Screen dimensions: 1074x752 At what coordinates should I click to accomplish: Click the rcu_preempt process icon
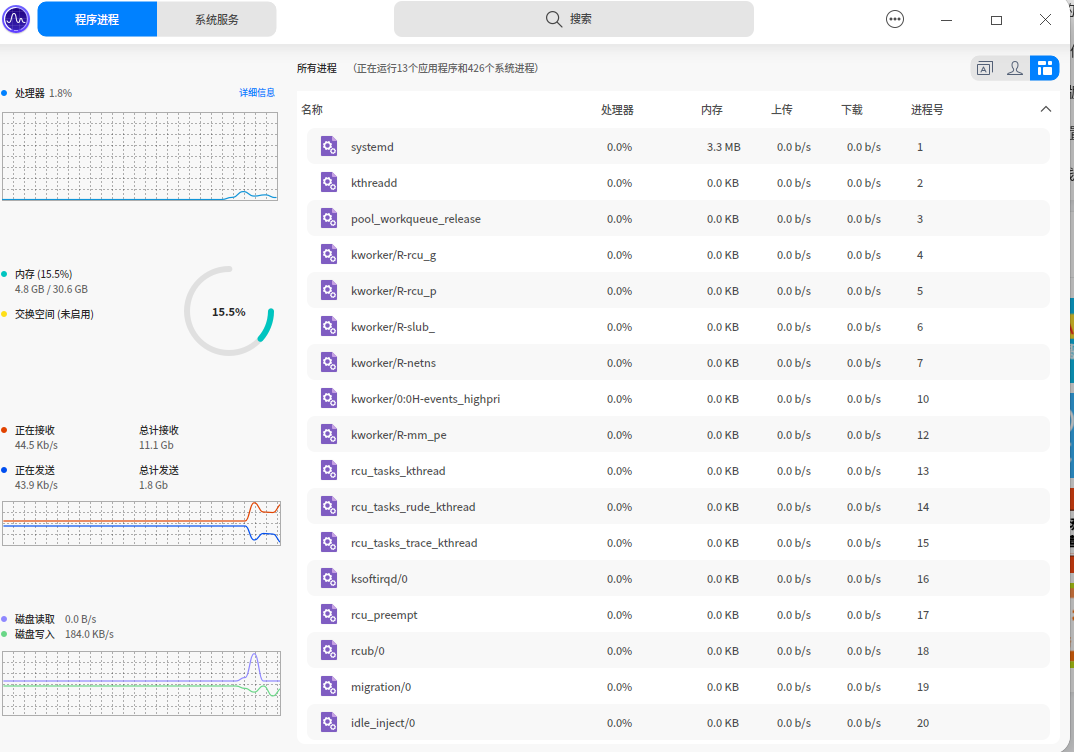coord(329,614)
